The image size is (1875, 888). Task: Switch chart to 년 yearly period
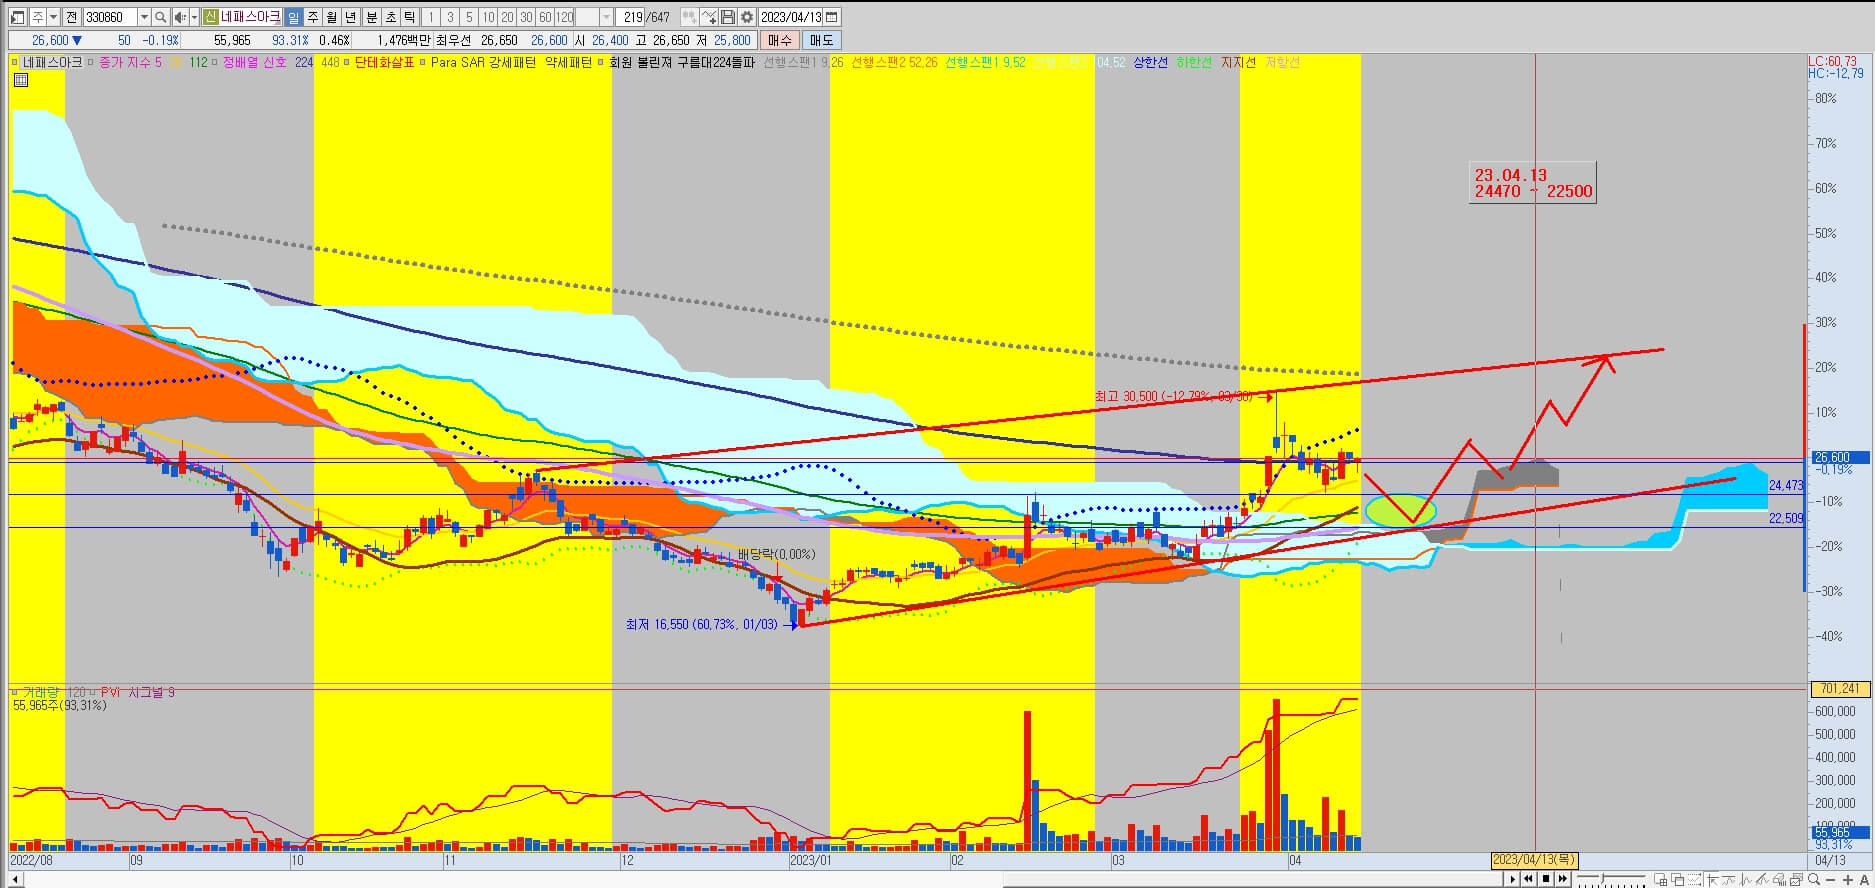coord(350,17)
